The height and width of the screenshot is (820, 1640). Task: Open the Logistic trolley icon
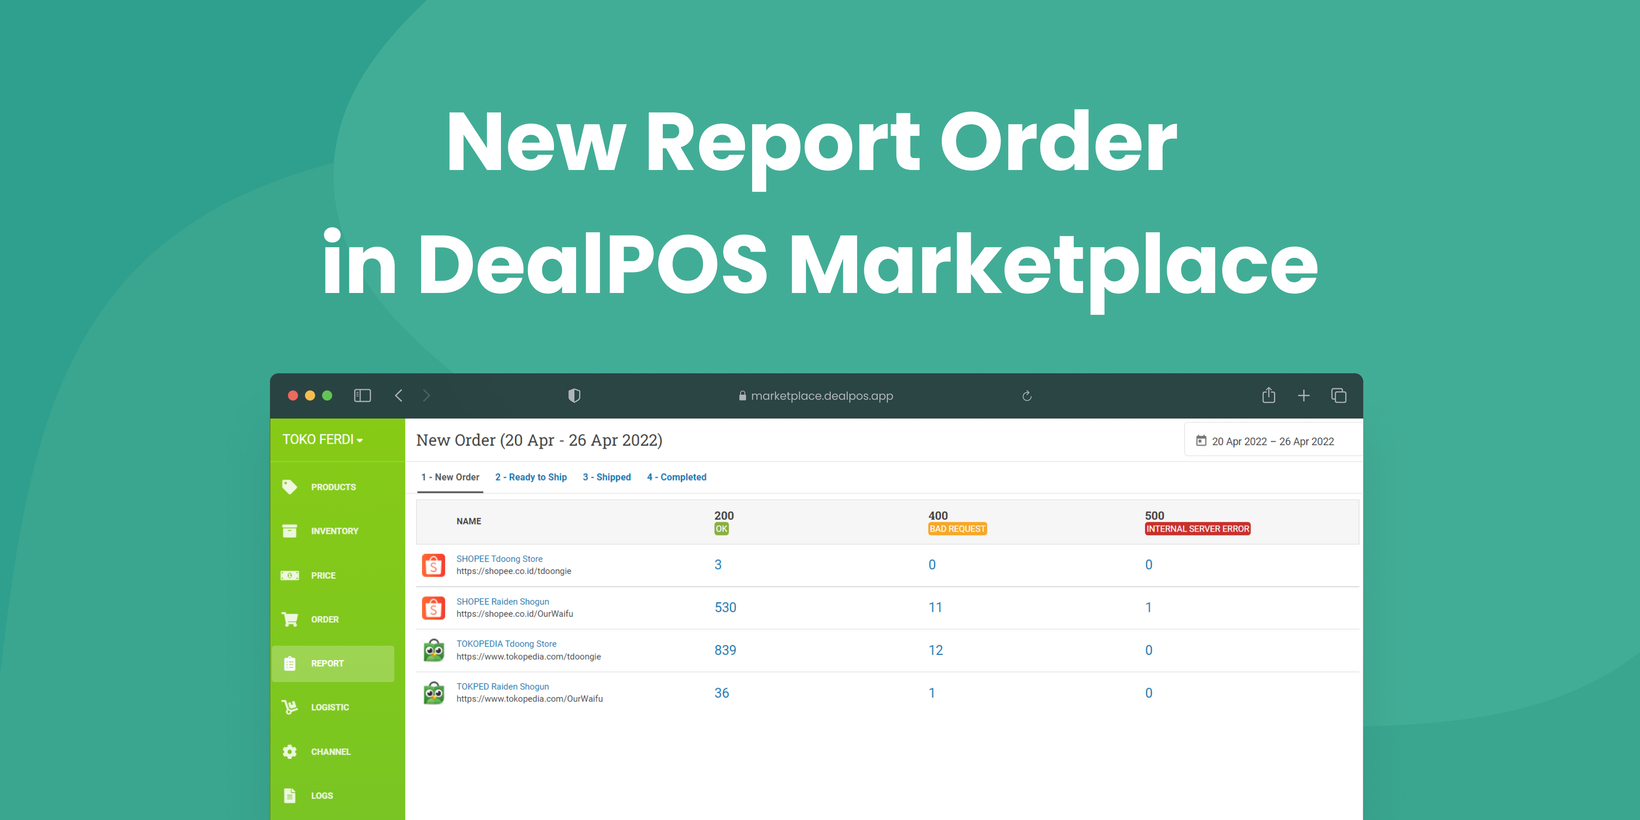click(290, 707)
